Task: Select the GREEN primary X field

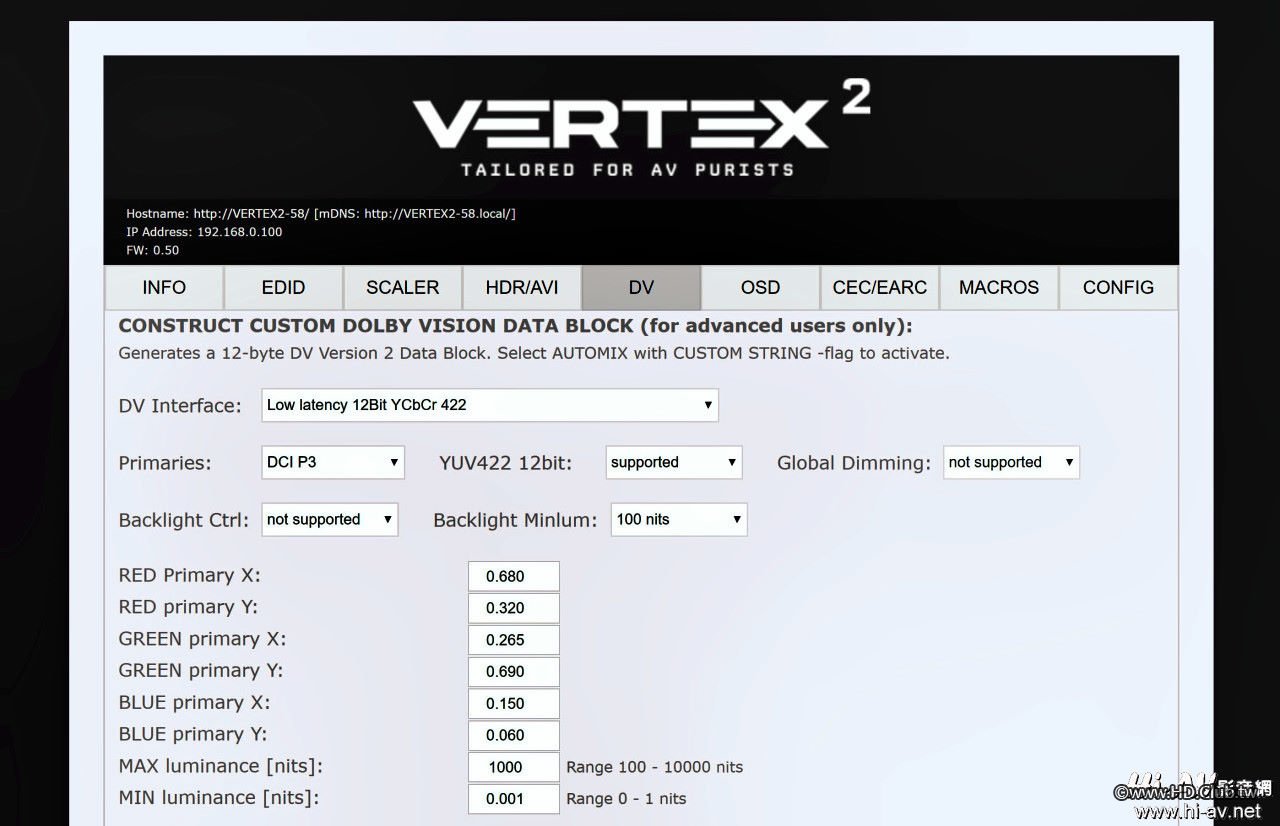Action: pyautogui.click(x=514, y=640)
